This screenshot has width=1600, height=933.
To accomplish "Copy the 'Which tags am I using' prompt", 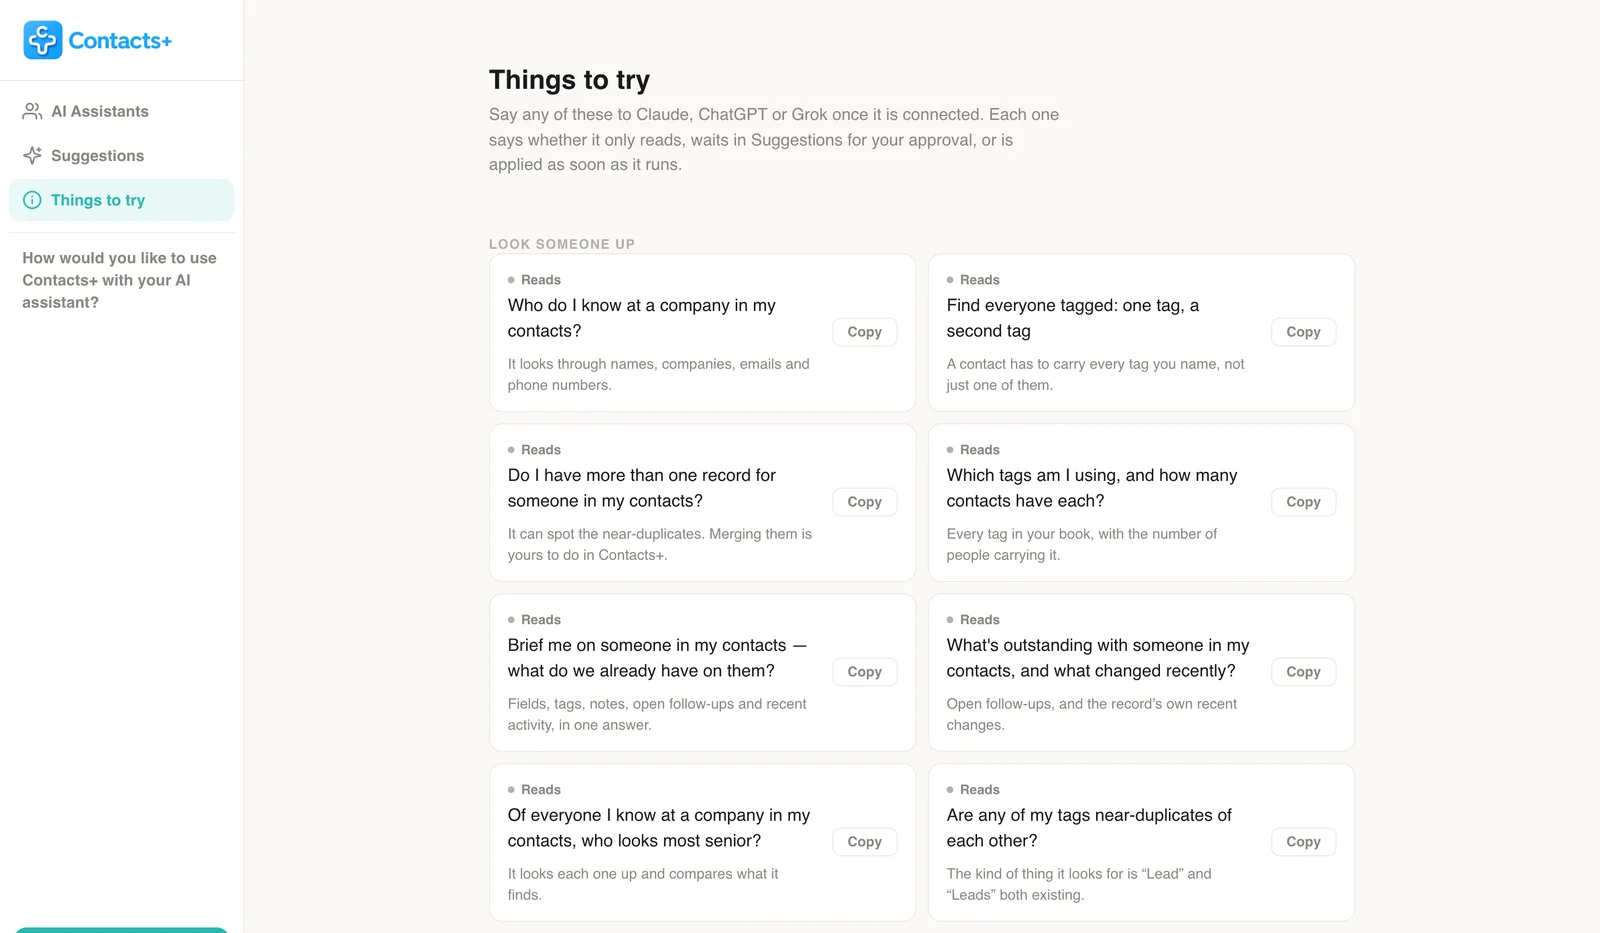I will pyautogui.click(x=1303, y=502).
